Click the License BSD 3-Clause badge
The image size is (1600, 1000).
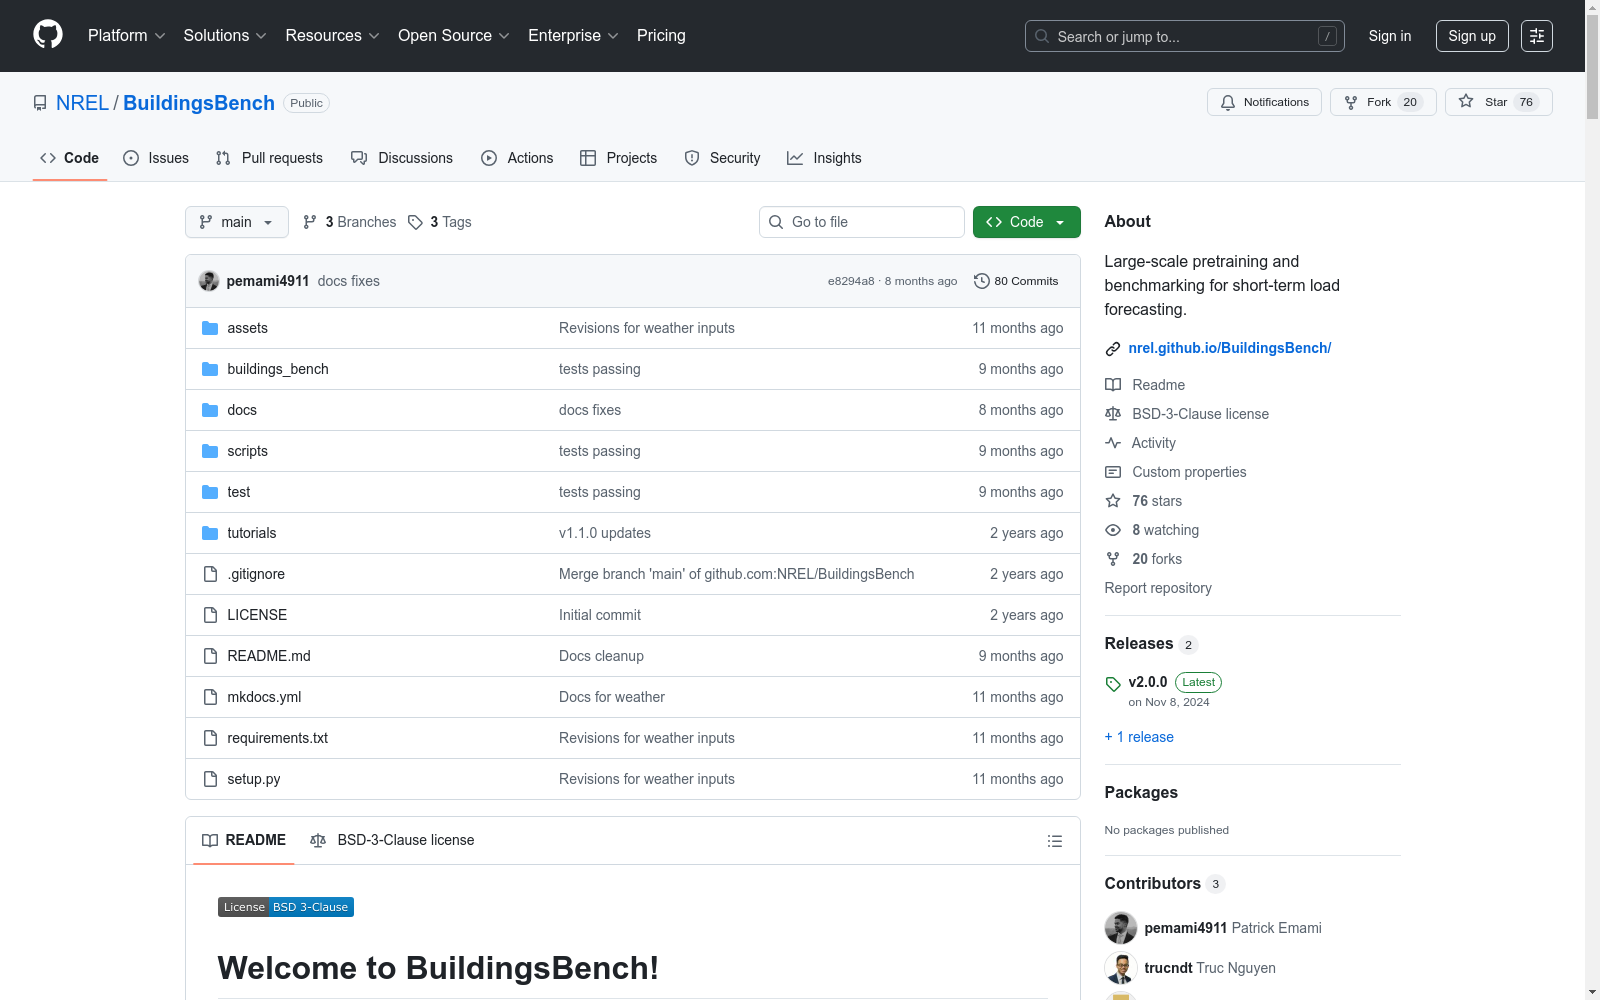point(286,907)
